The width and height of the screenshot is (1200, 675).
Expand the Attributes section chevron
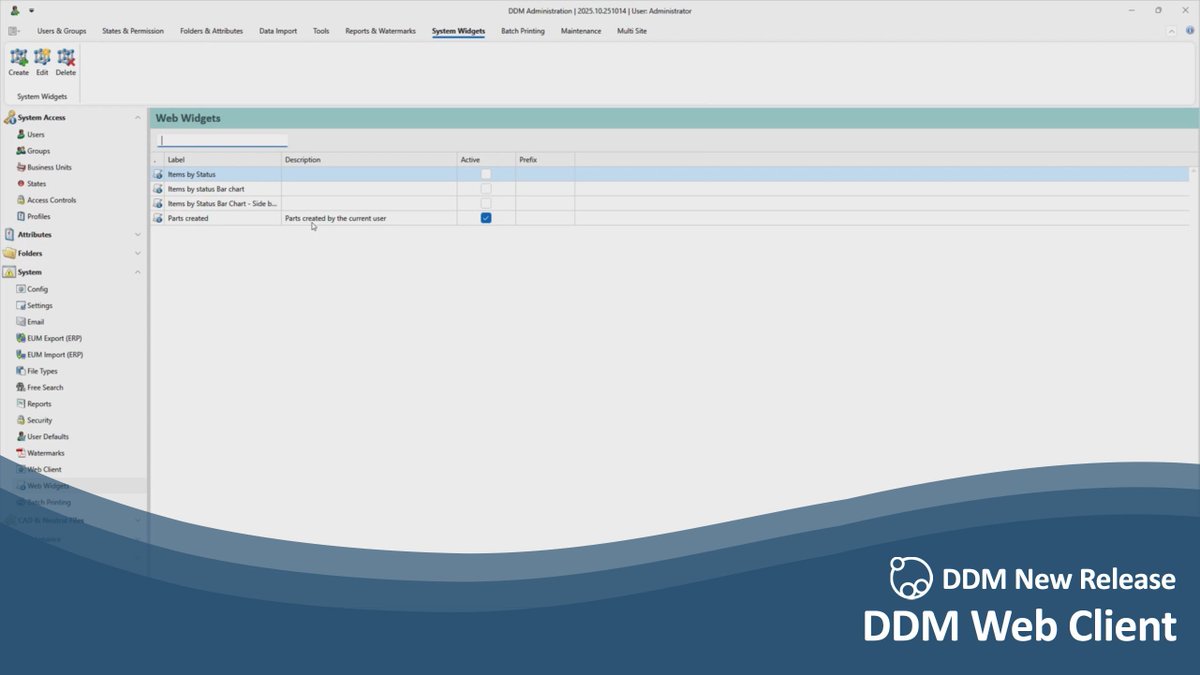click(138, 234)
